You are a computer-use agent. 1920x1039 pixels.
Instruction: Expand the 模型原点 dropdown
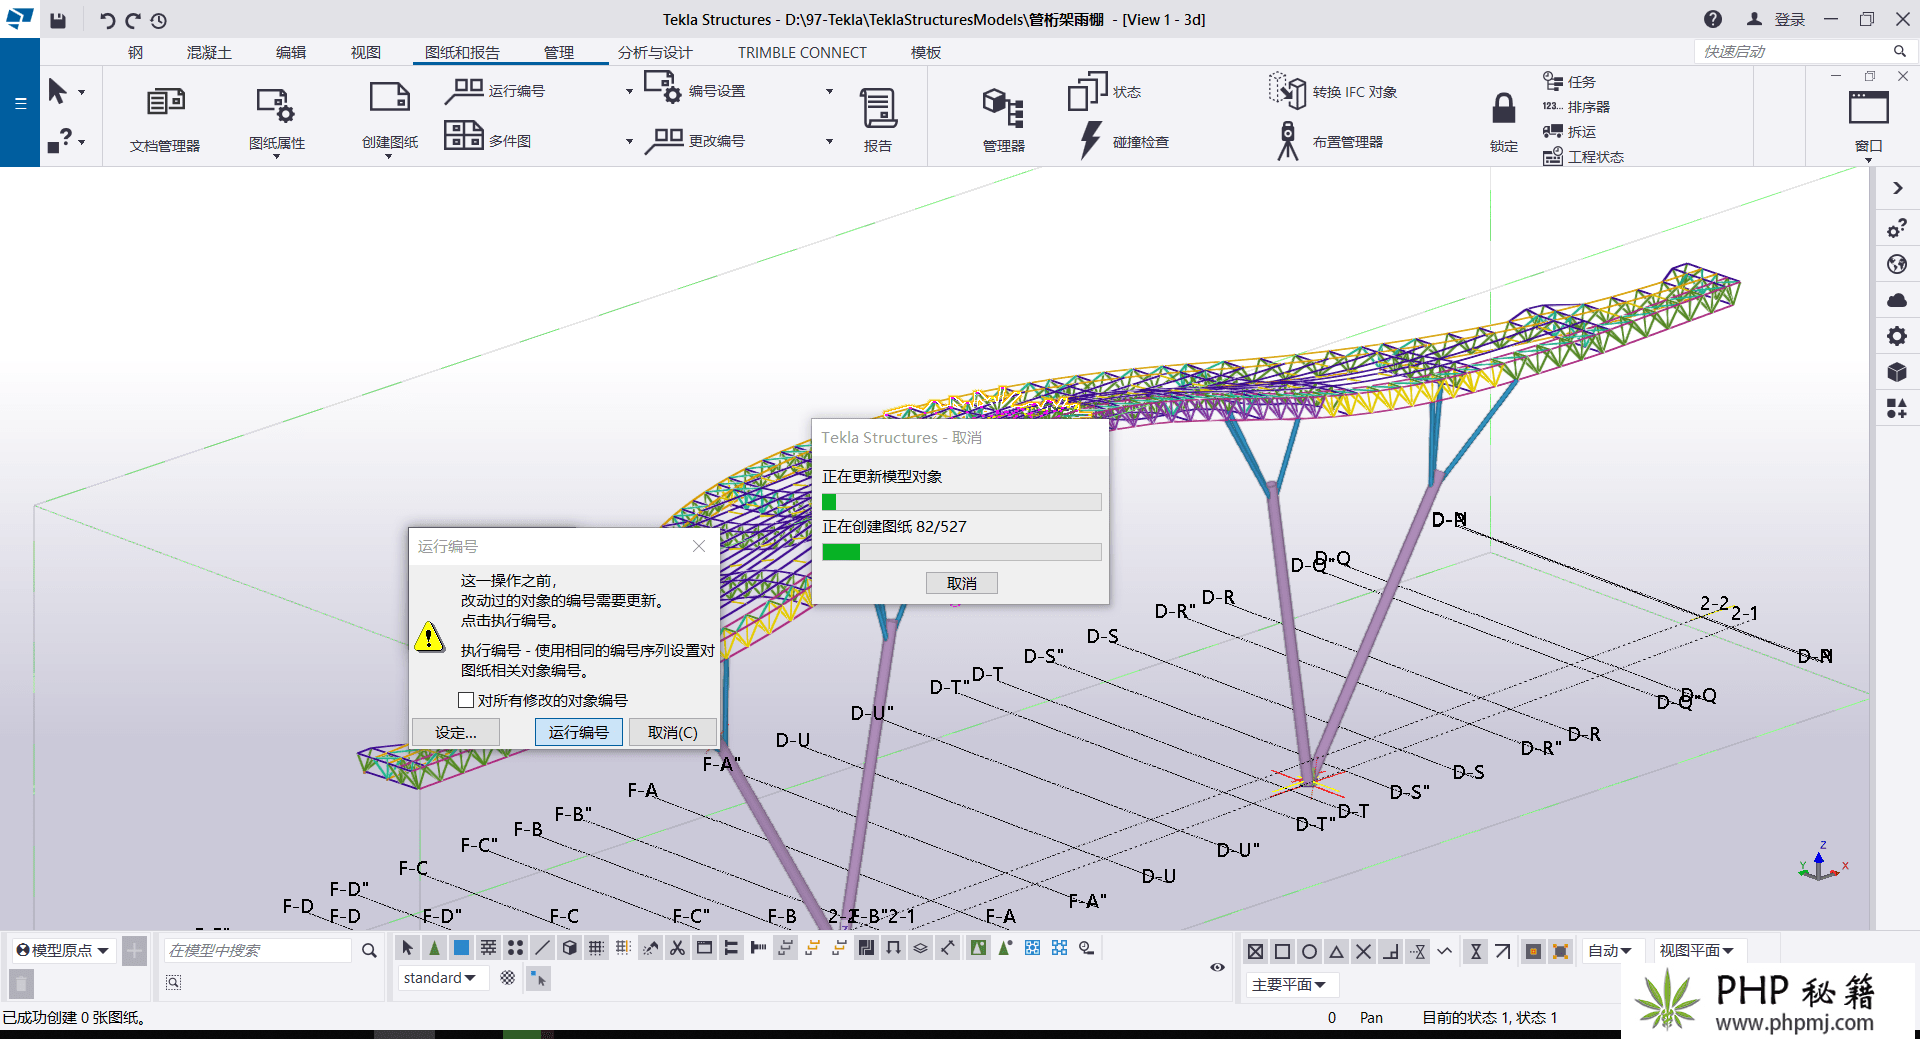pyautogui.click(x=63, y=950)
